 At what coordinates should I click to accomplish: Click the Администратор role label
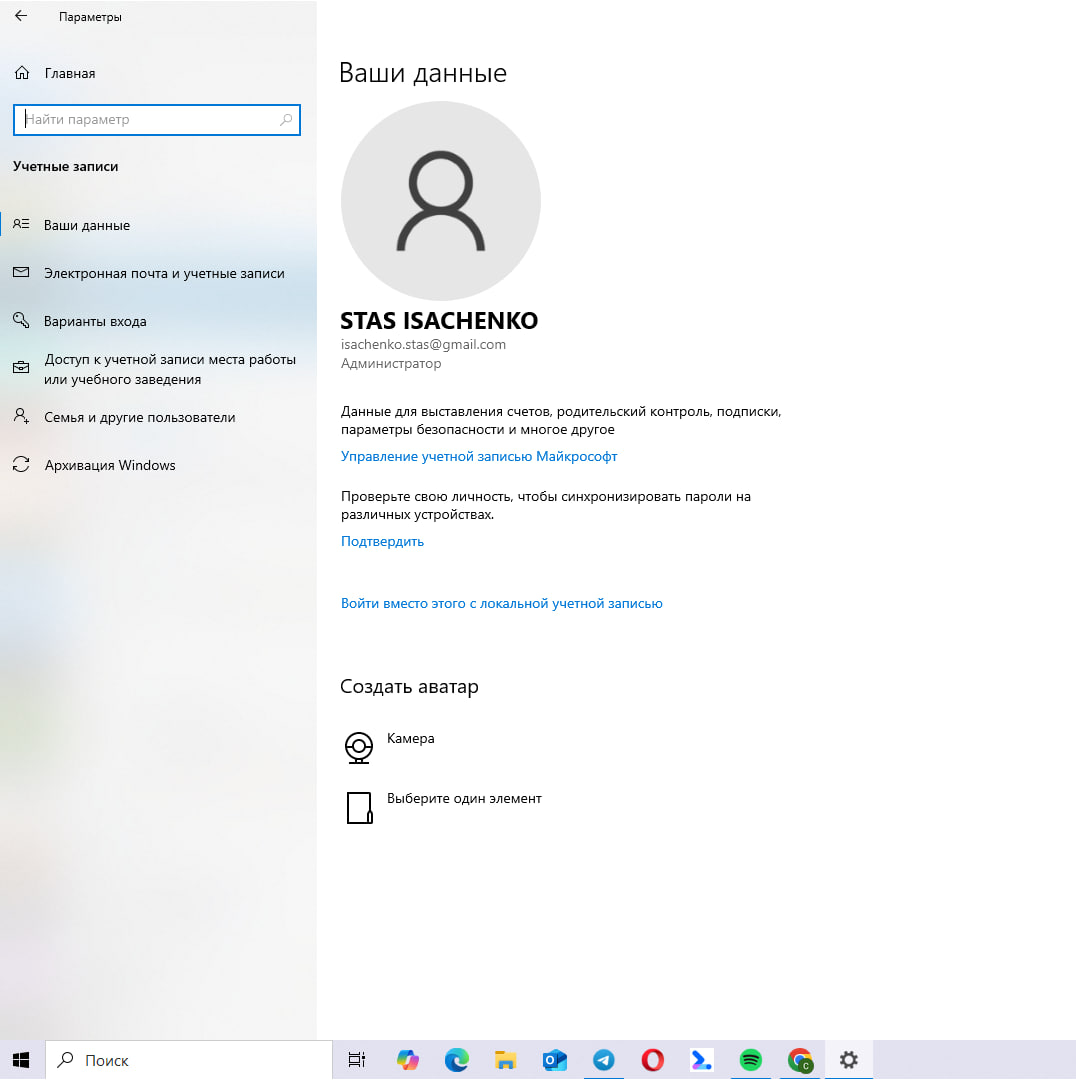pyautogui.click(x=391, y=363)
